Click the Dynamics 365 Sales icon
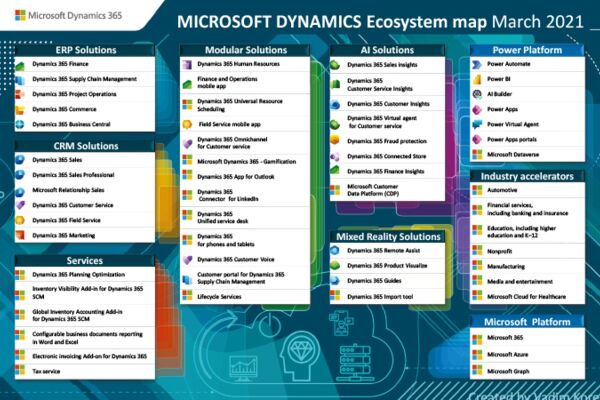 point(20,160)
